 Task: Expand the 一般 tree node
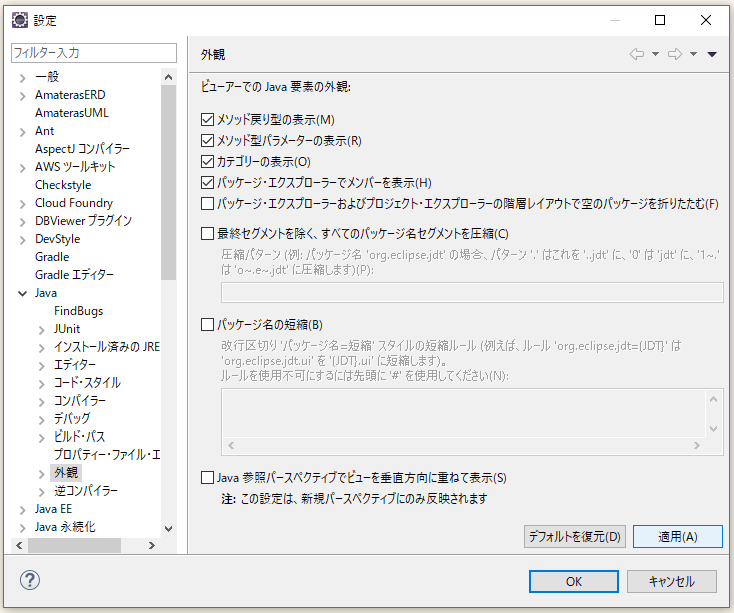[x=22, y=78]
